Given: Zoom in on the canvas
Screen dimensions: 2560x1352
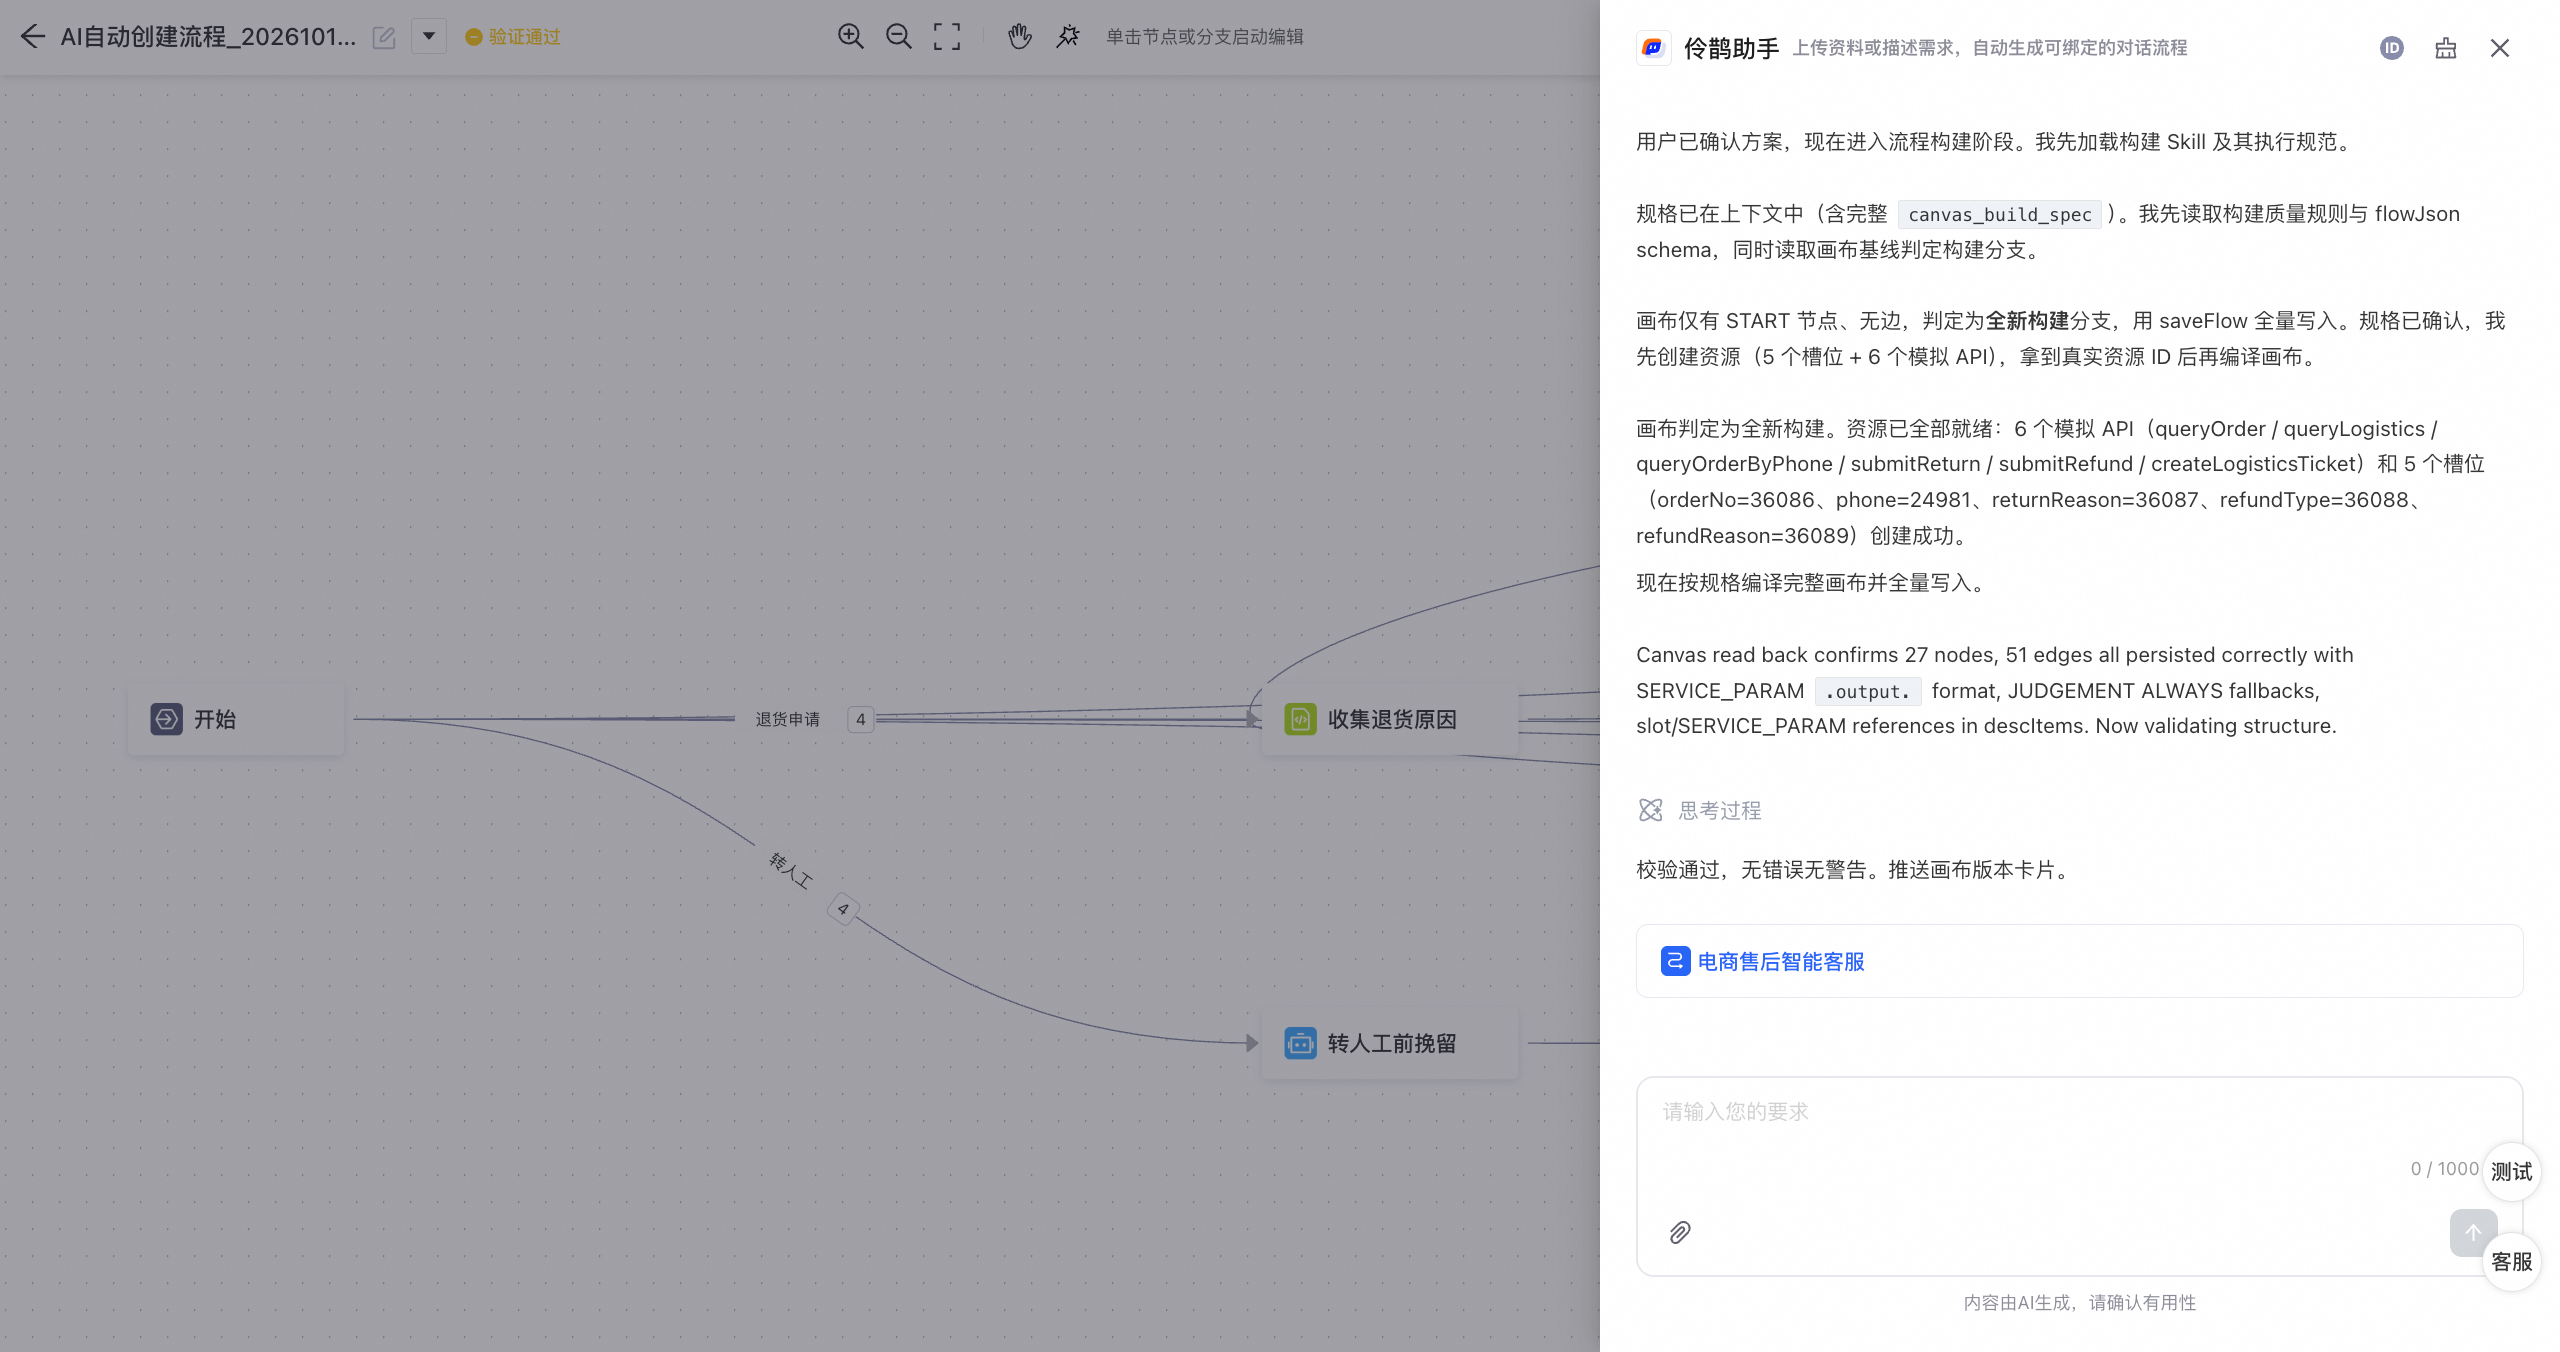Looking at the screenshot, I should coord(851,37).
